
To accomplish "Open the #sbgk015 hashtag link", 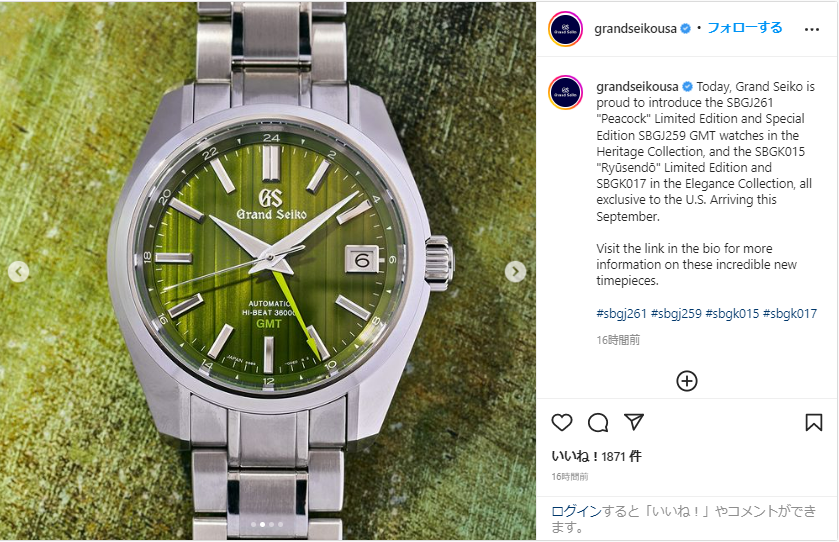I will [732, 314].
